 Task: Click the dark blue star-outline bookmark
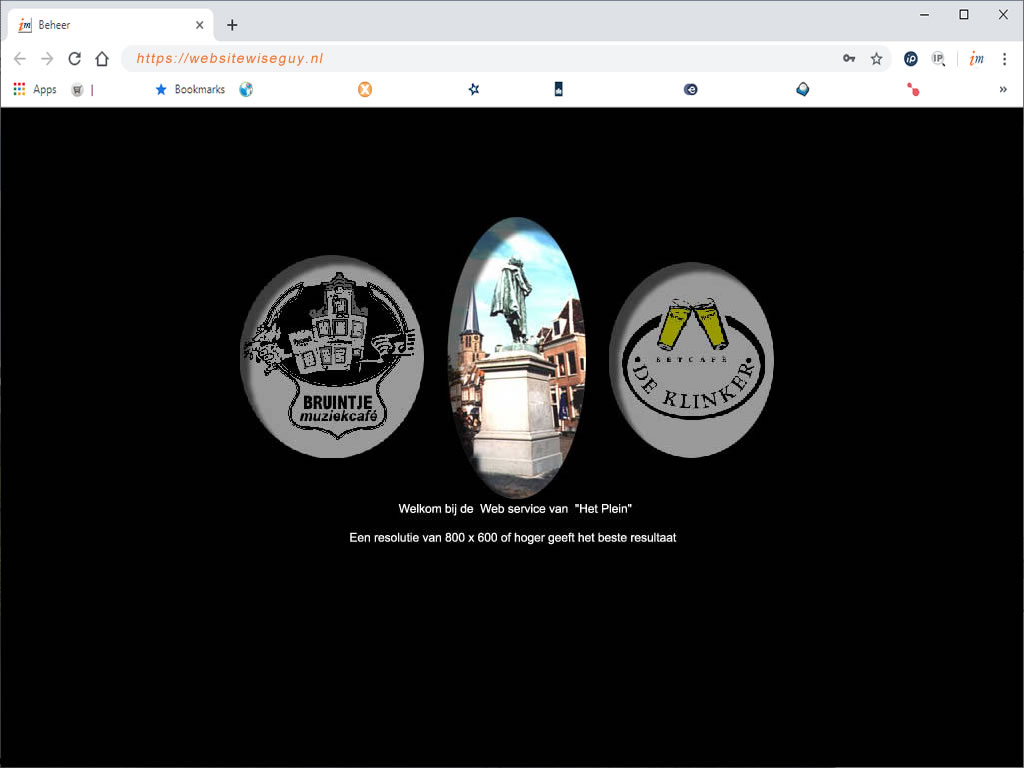pyautogui.click(x=474, y=89)
